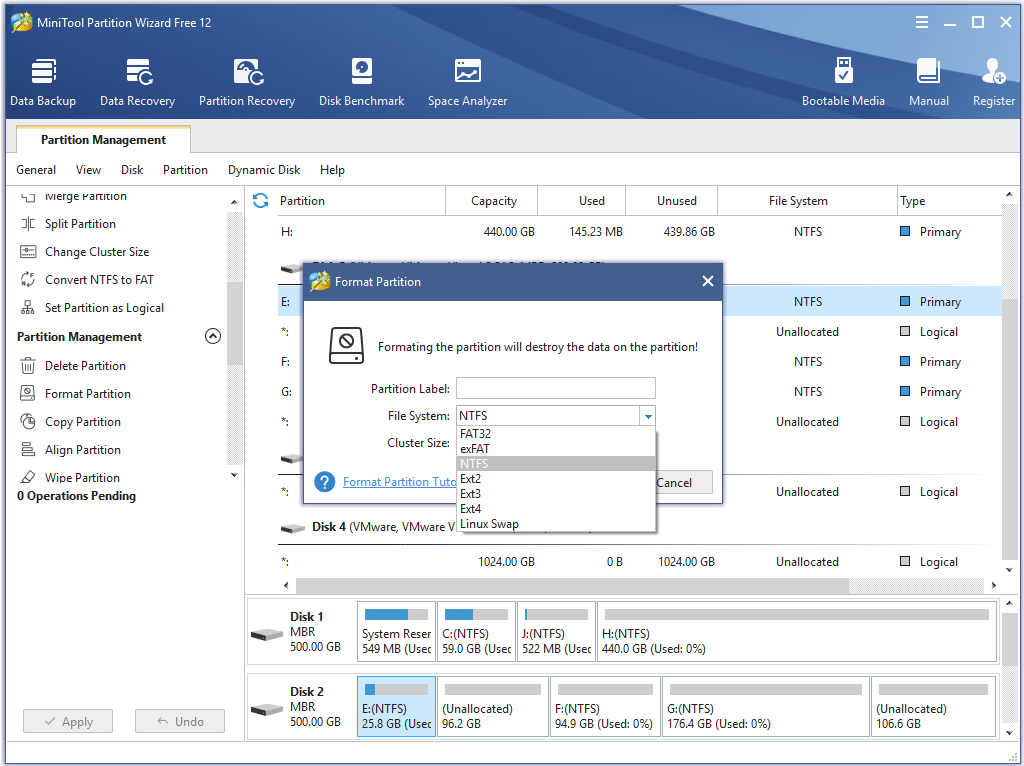
Task: Open the Disk menu
Action: pos(131,169)
